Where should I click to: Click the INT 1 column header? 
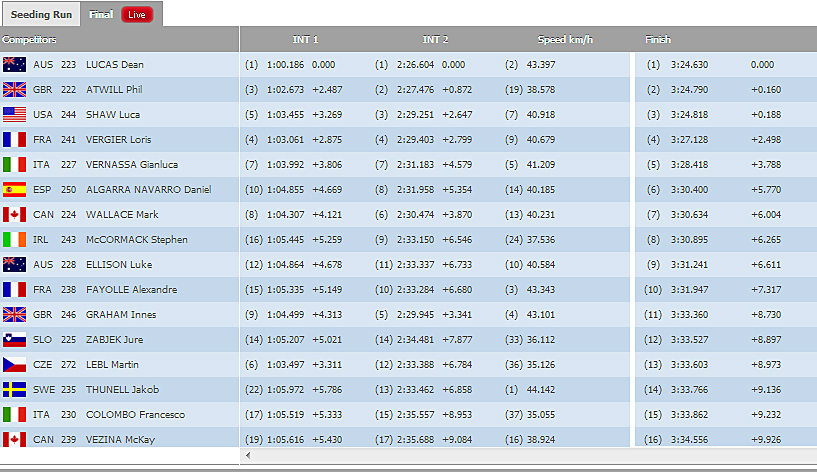tap(305, 40)
